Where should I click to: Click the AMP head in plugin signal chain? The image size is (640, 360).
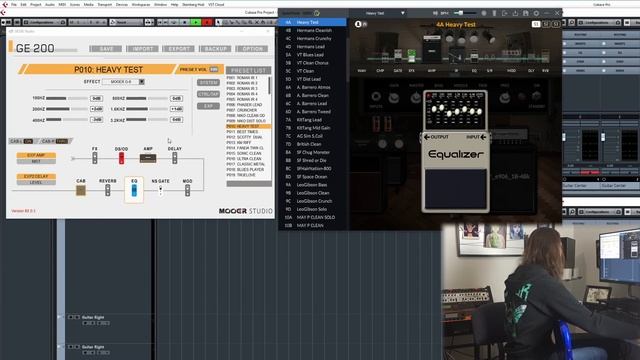[x=431, y=49]
